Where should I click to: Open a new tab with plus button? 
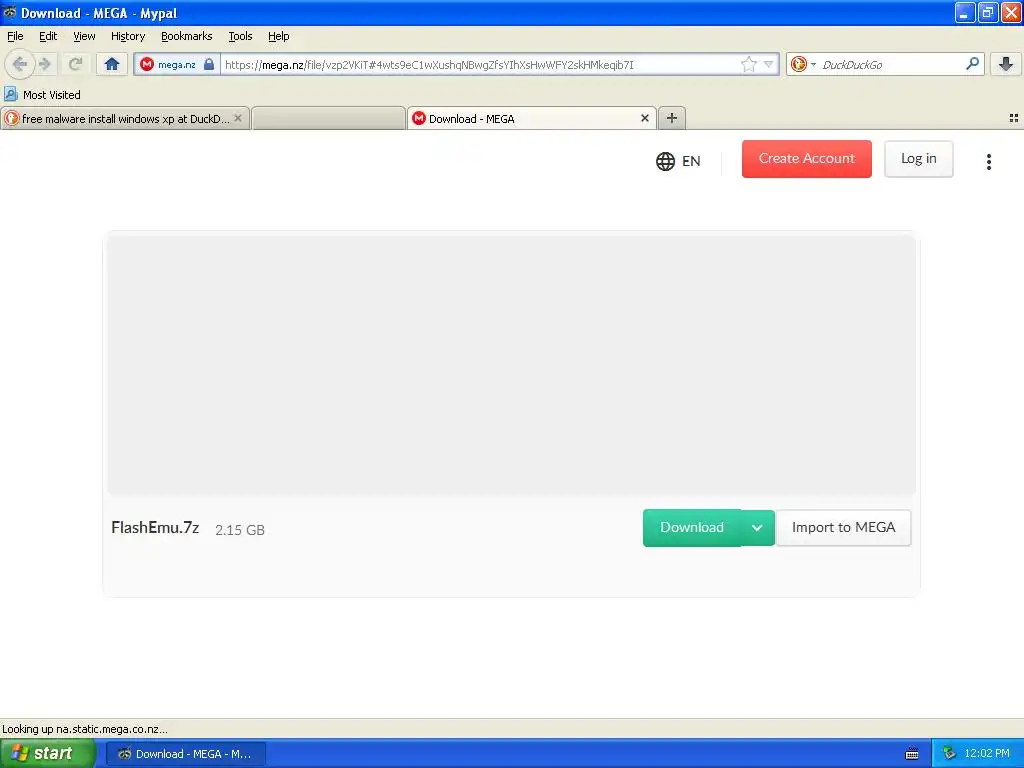[671, 118]
